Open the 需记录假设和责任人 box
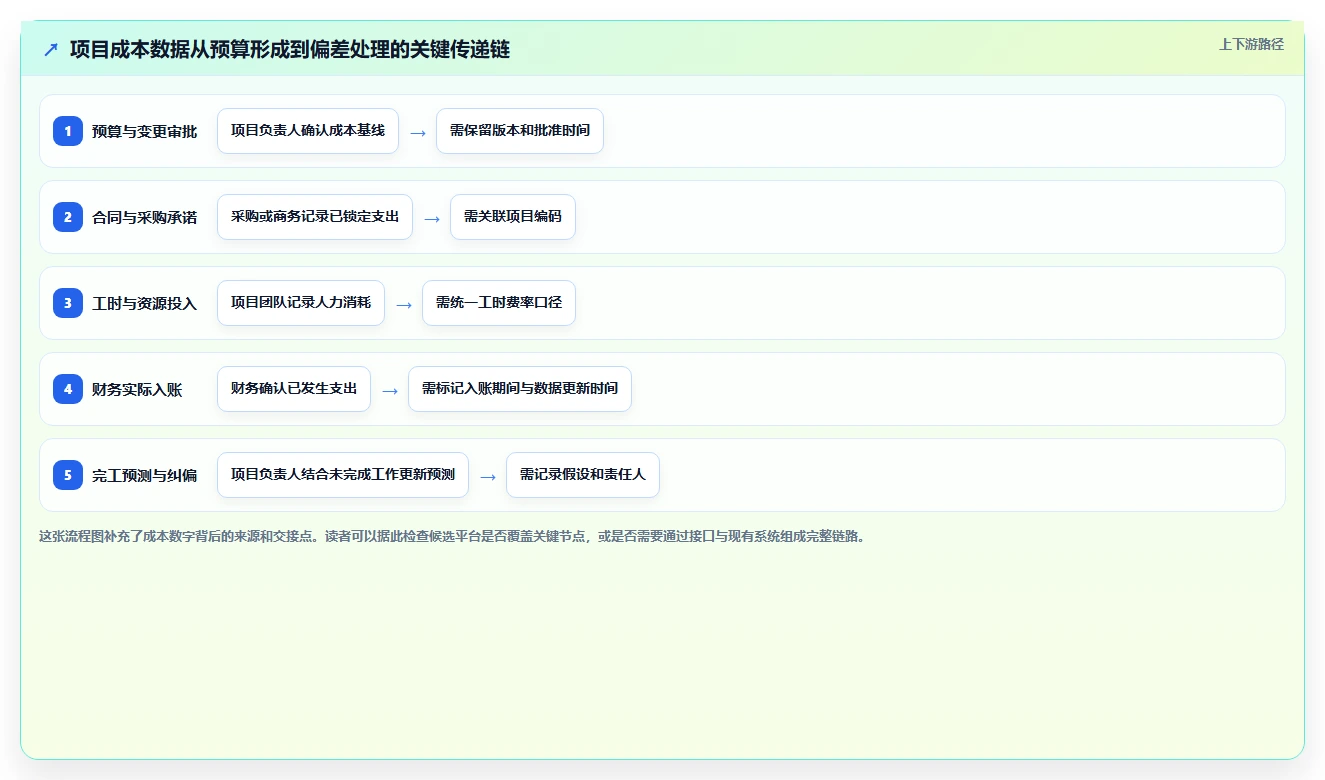Viewport: 1325px width, 780px height. click(583, 475)
